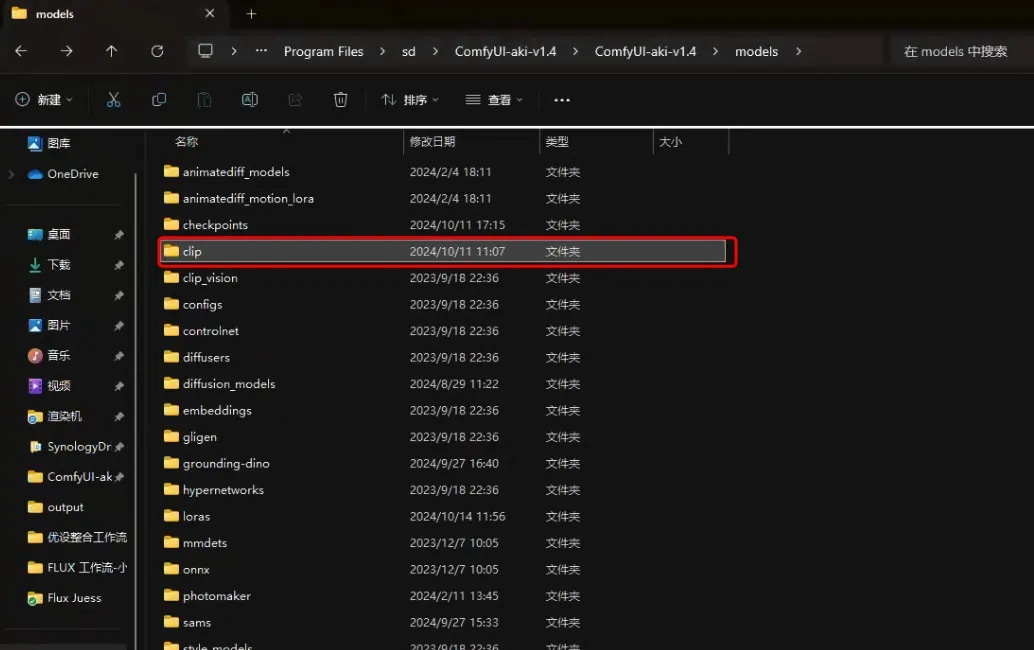Navigate to Program Files breadcrumb
Viewport: 1034px width, 650px height.
pos(324,51)
